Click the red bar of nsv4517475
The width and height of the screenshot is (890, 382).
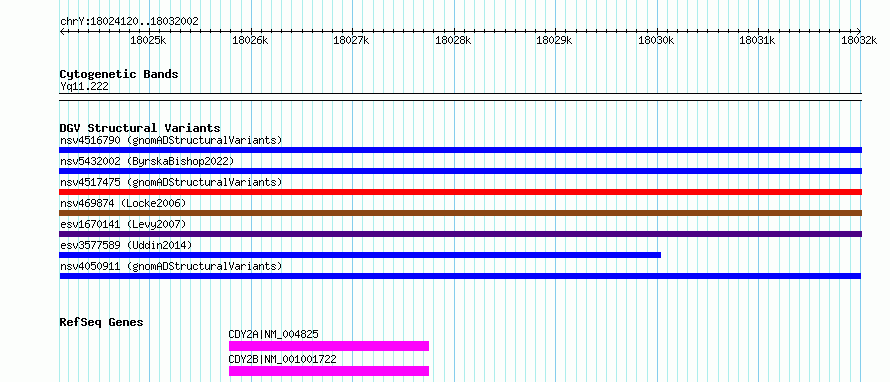461,192
